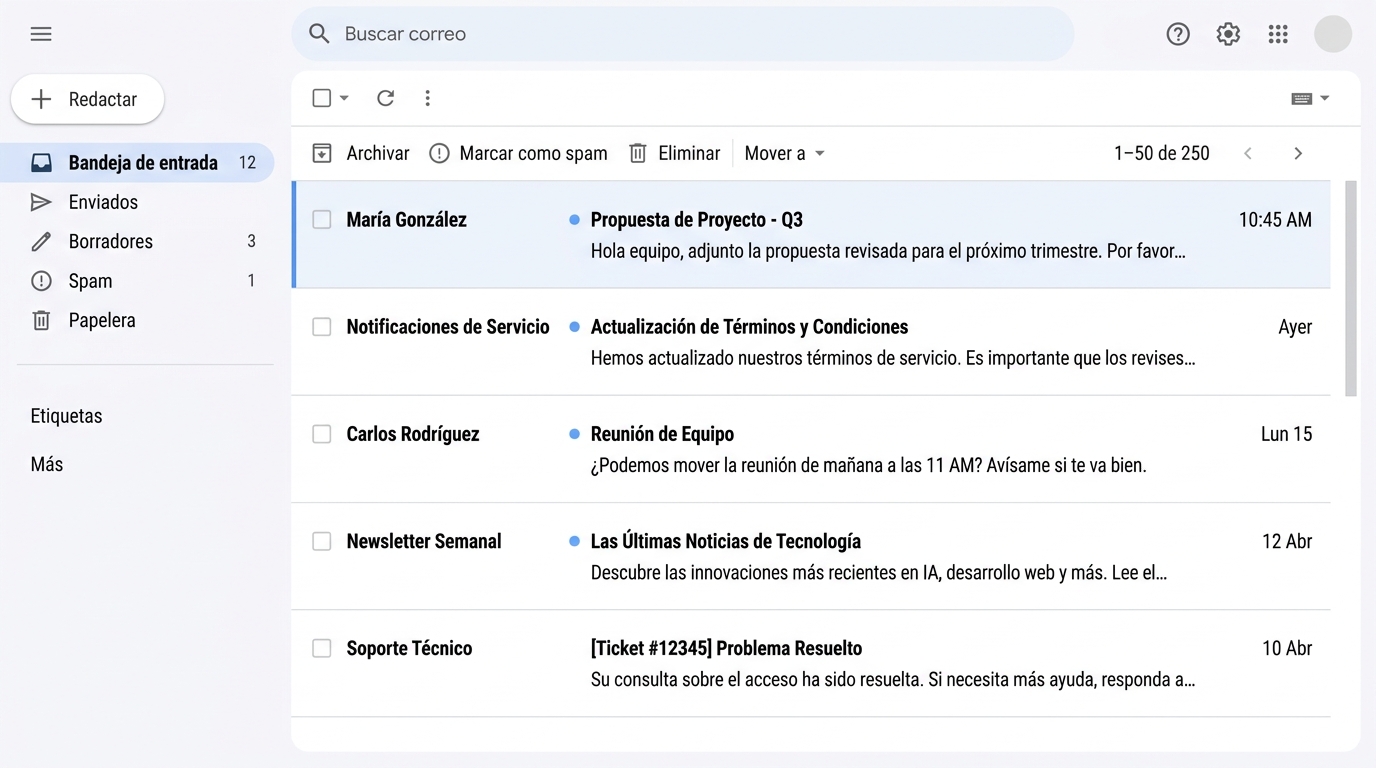The image size is (1376, 768).
Task: Click sender name Carlos Rodríguez
Action: (x=413, y=434)
